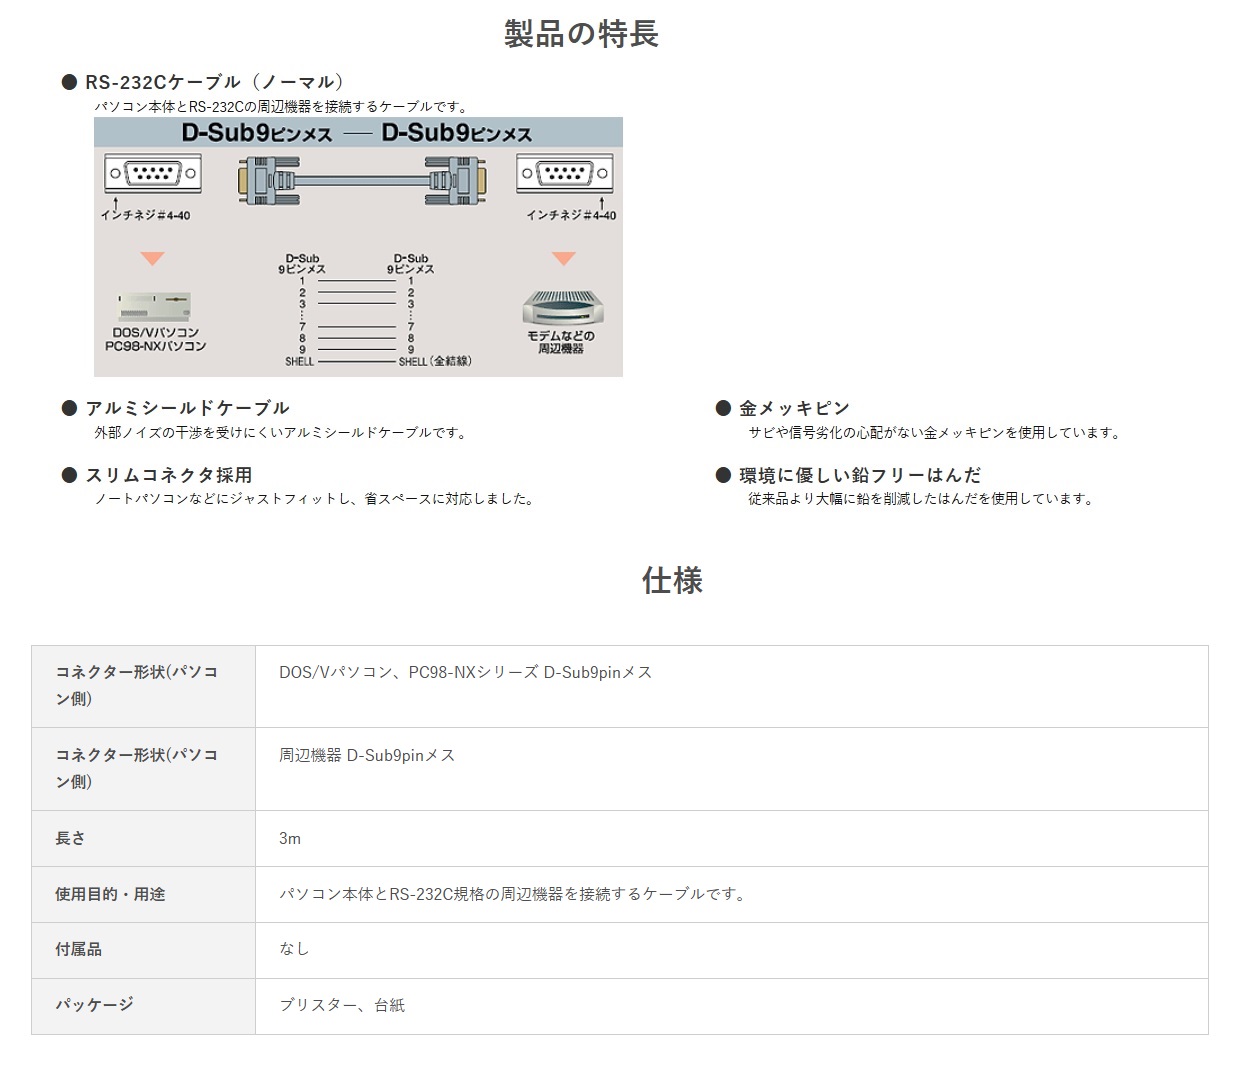
Task: Click the 'パッケージ' row header
Action: tap(143, 1005)
